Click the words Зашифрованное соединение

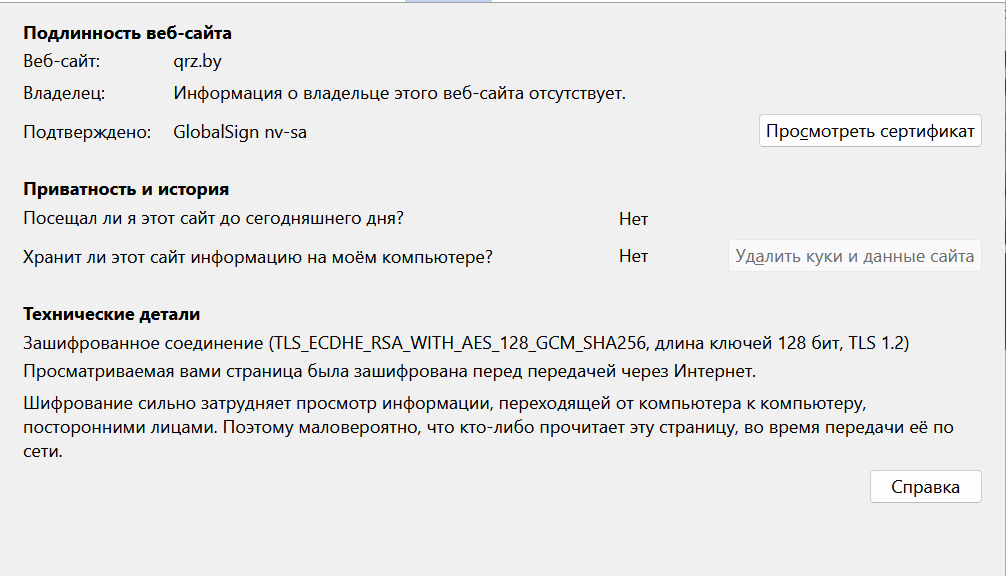143,344
